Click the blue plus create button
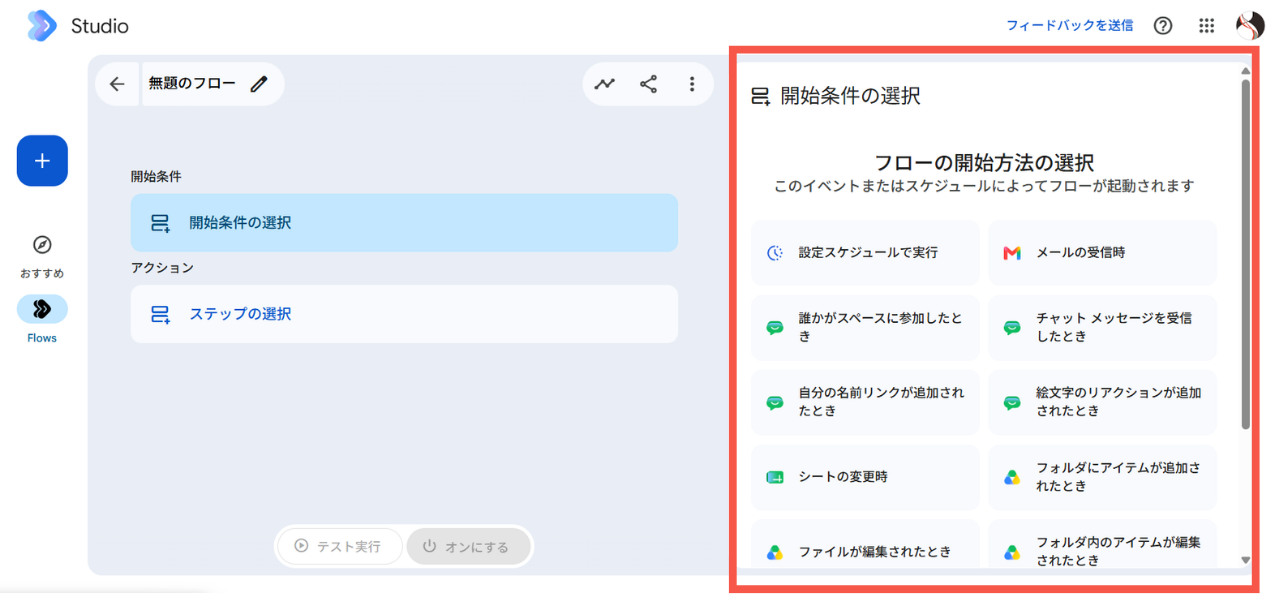This screenshot has width=1280, height=594. click(x=42, y=161)
